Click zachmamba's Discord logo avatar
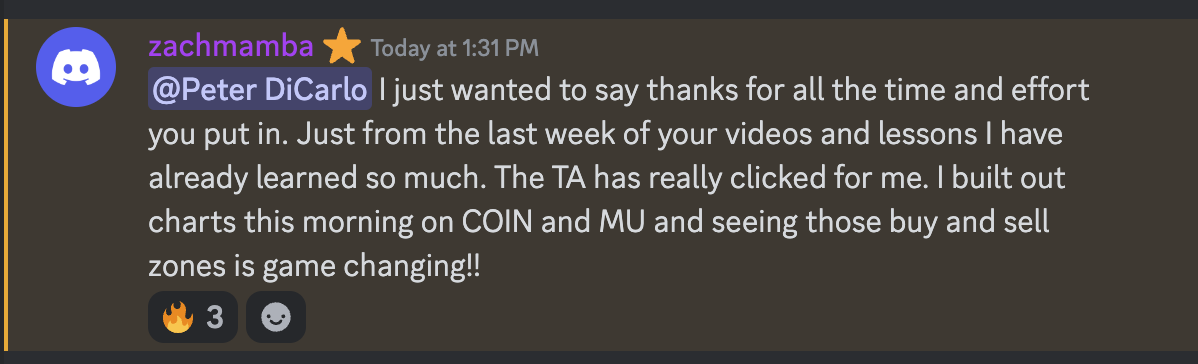Image resolution: width=1198 pixels, height=364 pixels. click(x=76, y=67)
